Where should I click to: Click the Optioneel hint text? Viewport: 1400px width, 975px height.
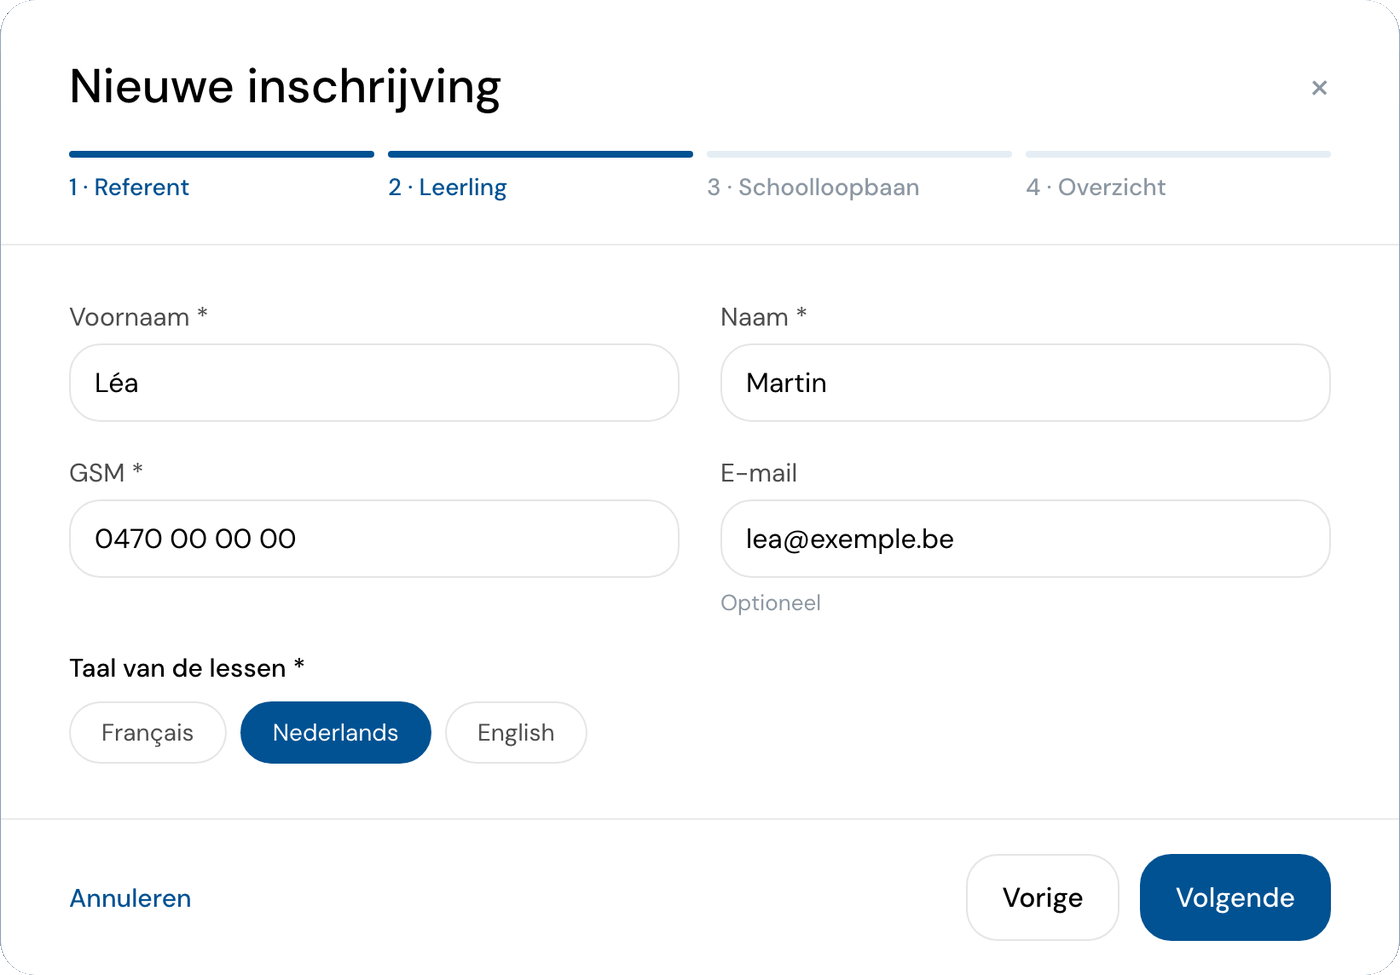tap(771, 603)
